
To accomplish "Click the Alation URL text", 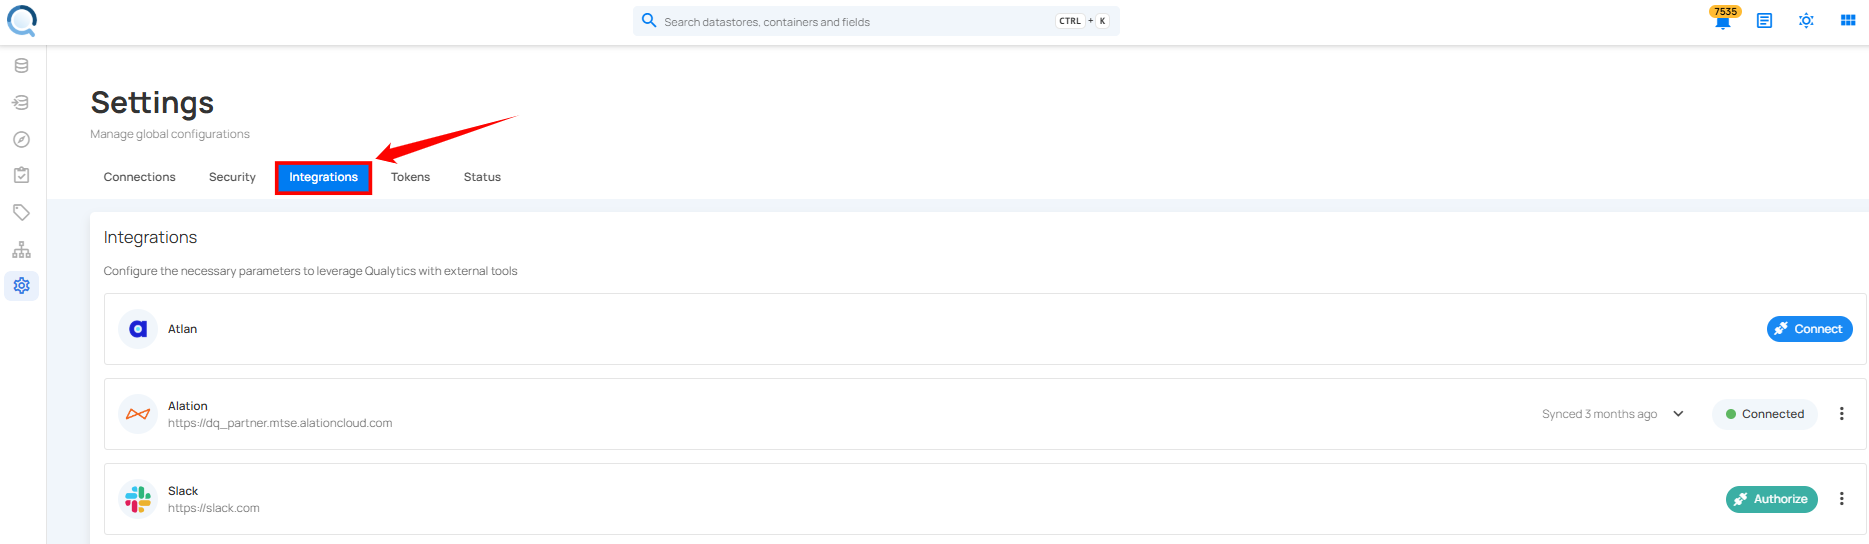I will click(280, 423).
